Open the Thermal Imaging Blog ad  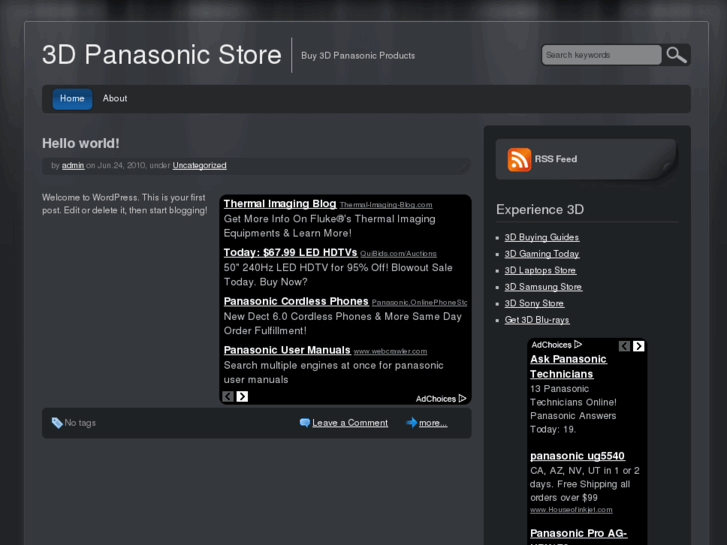coord(280,204)
